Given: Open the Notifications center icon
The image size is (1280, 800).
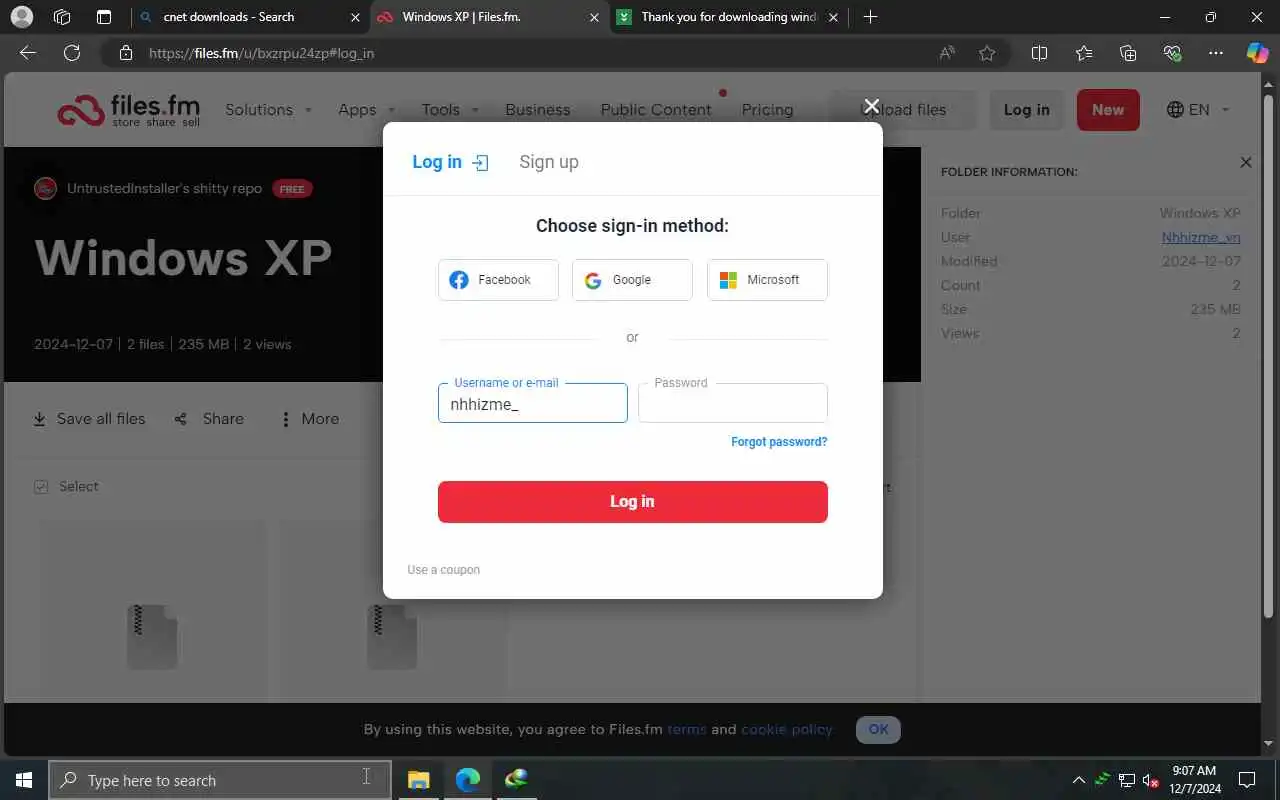Looking at the screenshot, I should (x=1247, y=780).
